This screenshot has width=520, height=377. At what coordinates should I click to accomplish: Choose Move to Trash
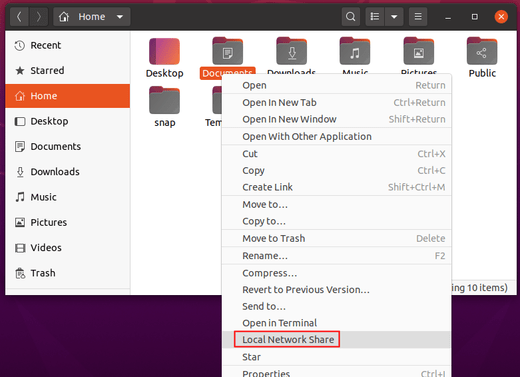coord(337,239)
